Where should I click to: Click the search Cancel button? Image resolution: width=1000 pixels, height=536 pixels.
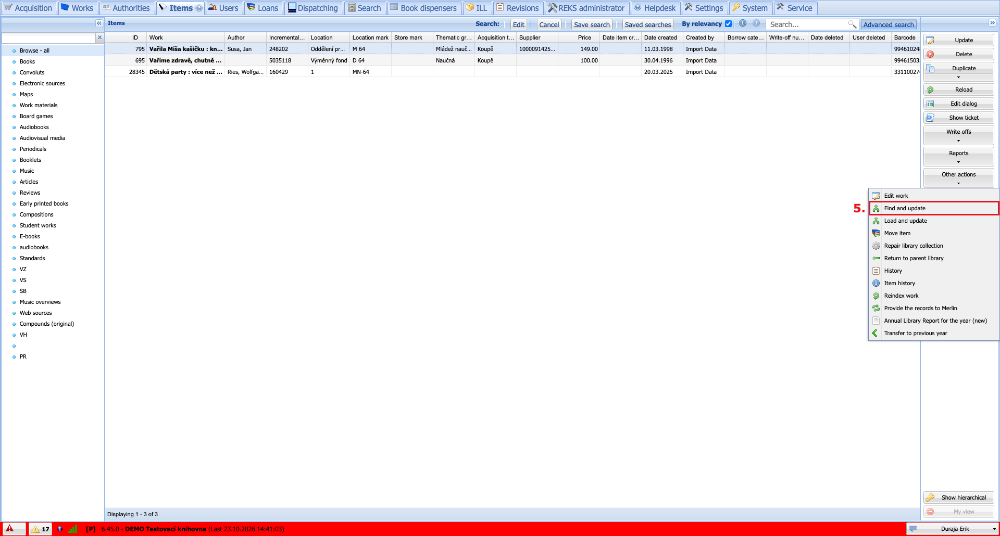(548, 24)
